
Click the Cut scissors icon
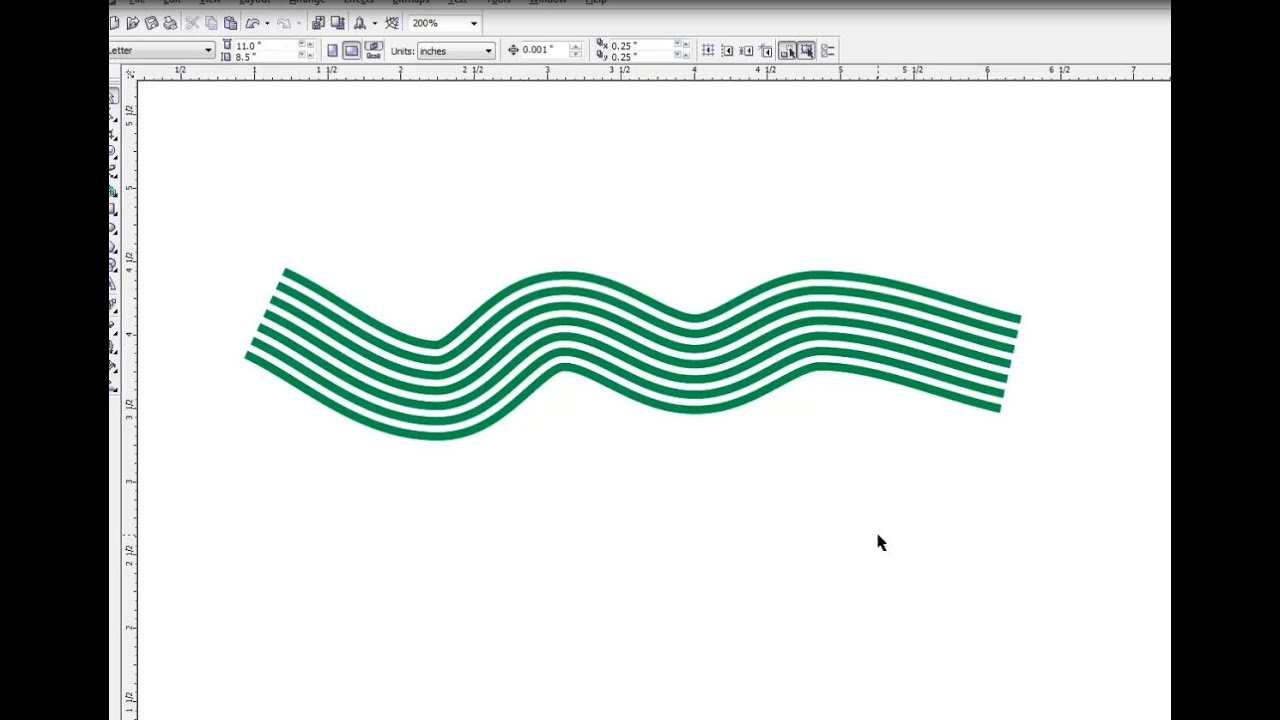(192, 23)
